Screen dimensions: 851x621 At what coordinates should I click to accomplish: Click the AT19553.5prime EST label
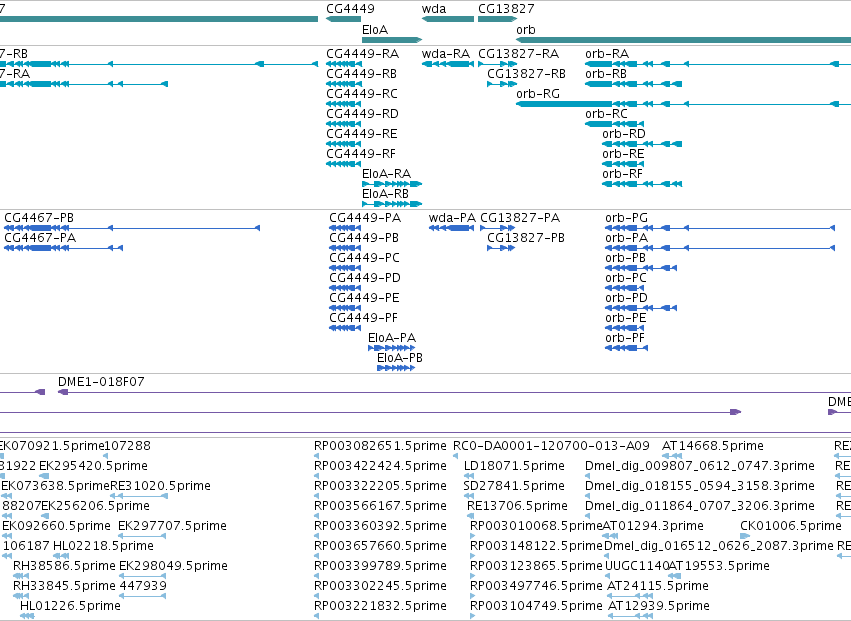pos(719,566)
